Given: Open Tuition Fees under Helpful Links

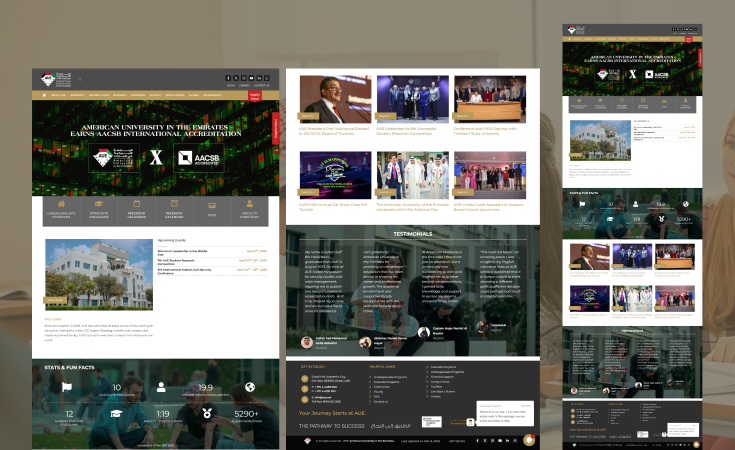Looking at the screenshot, I should point(382,387).
